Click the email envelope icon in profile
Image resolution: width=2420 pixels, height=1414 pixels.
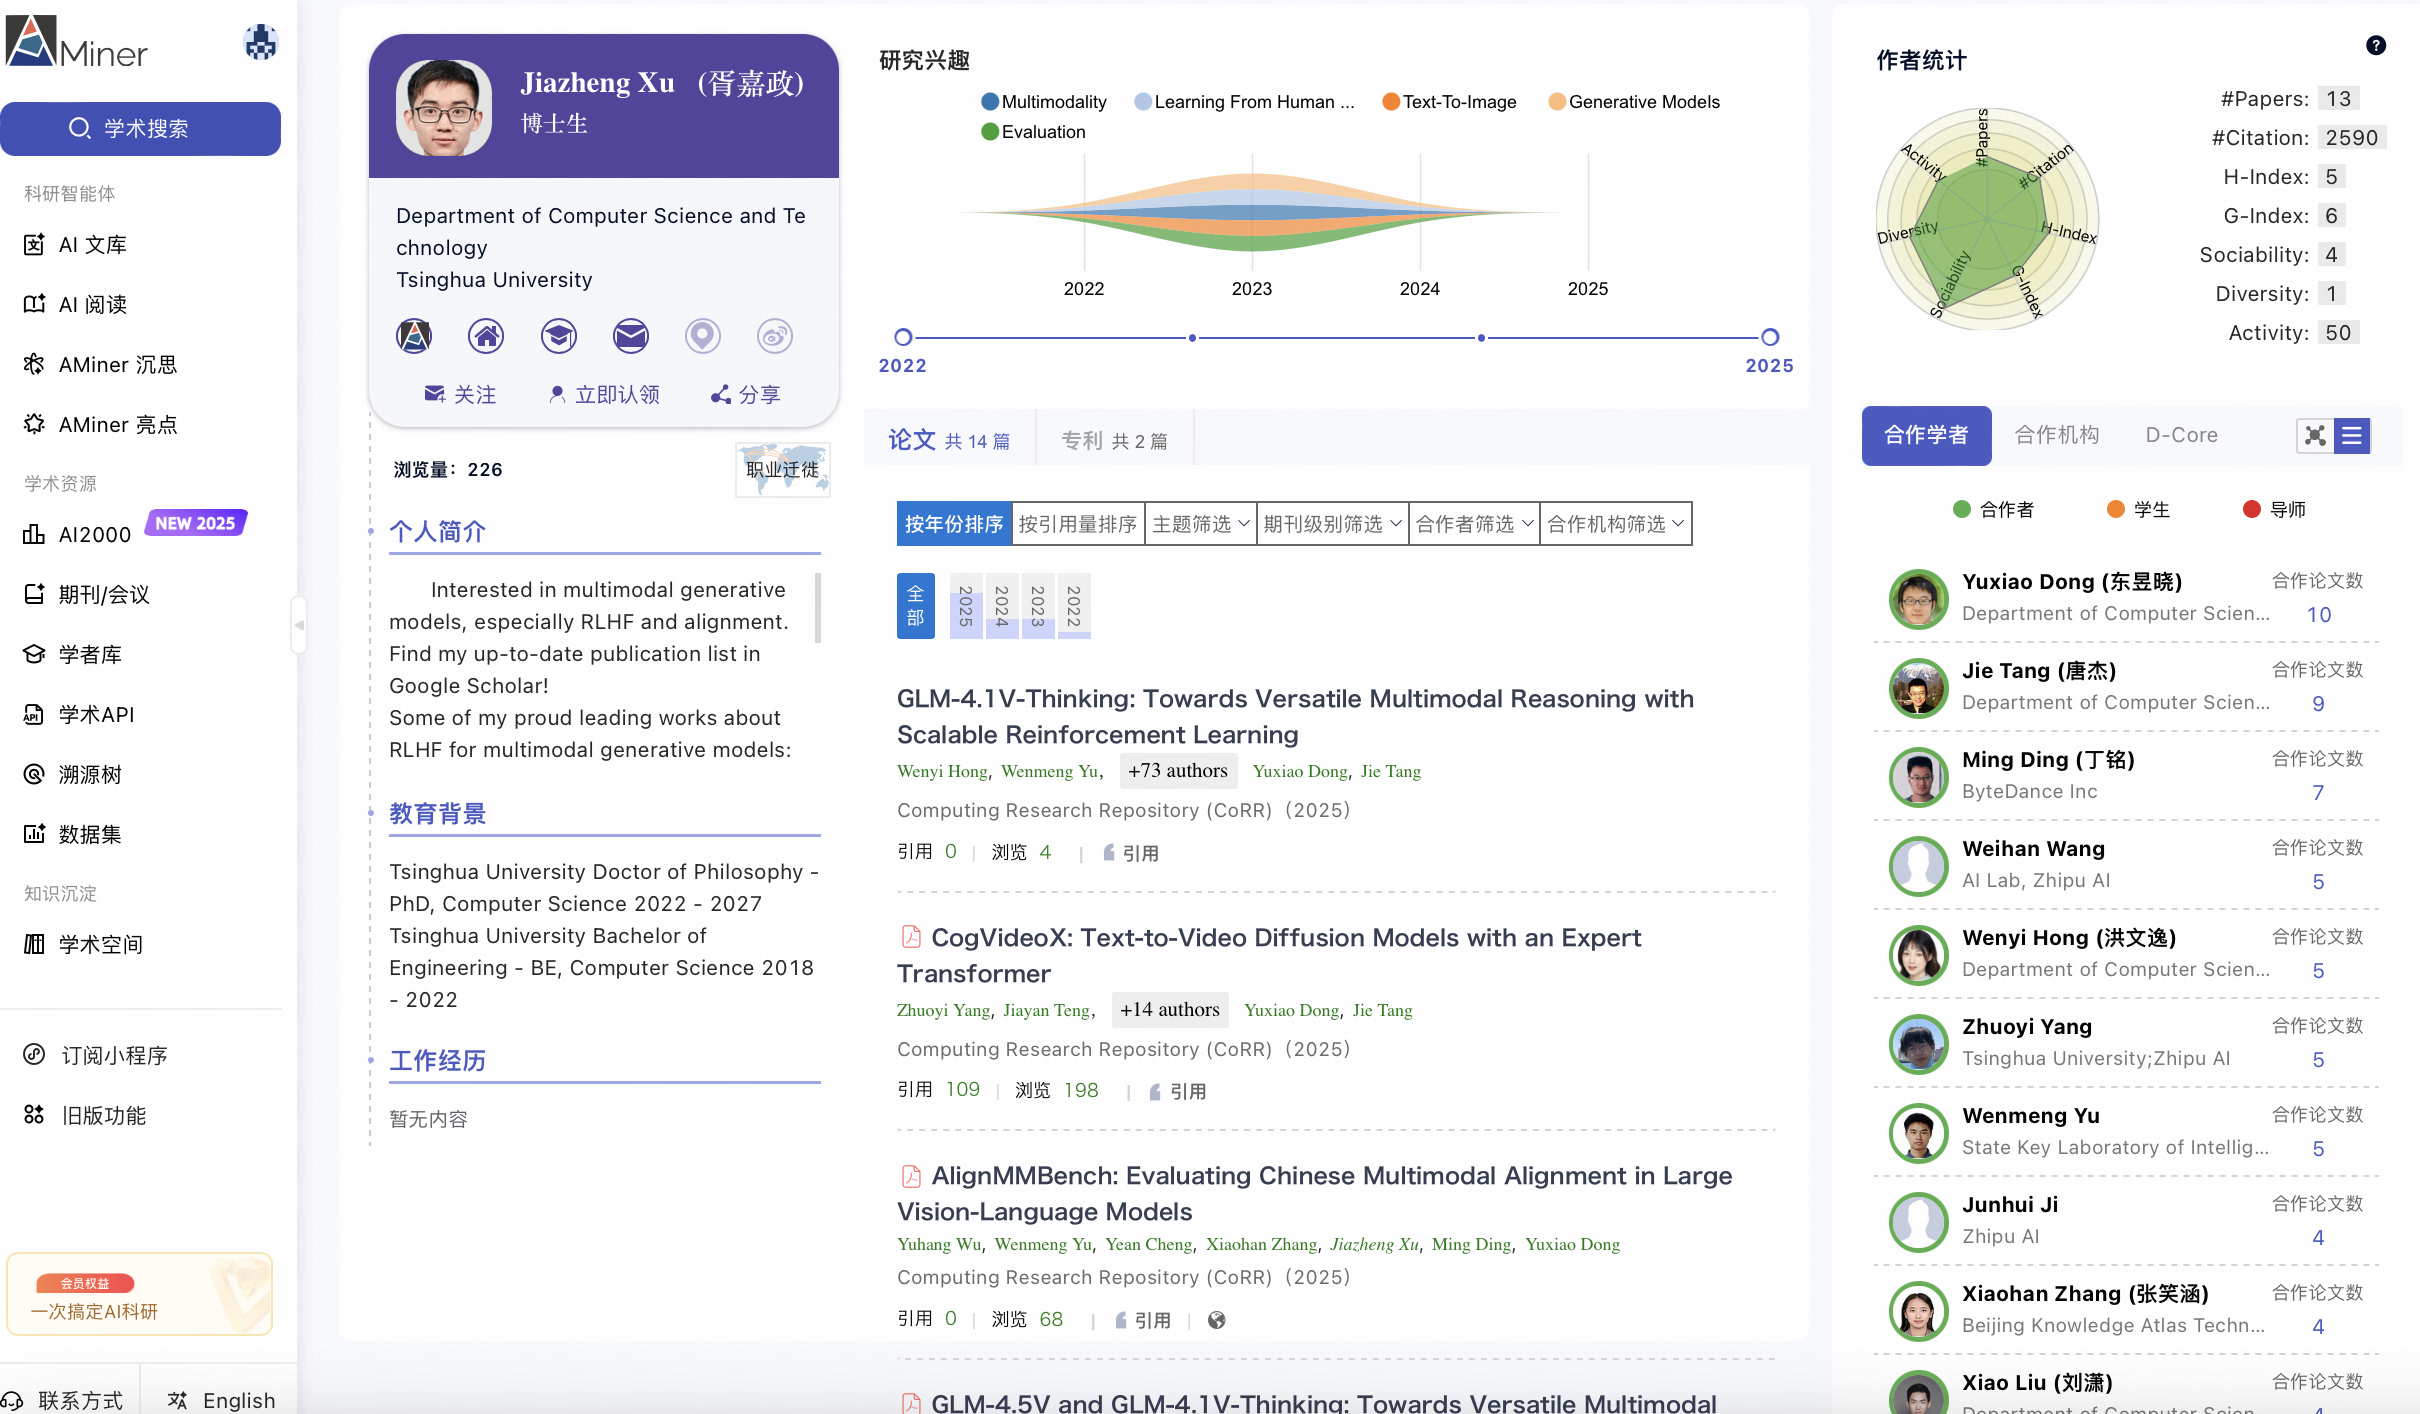(630, 336)
